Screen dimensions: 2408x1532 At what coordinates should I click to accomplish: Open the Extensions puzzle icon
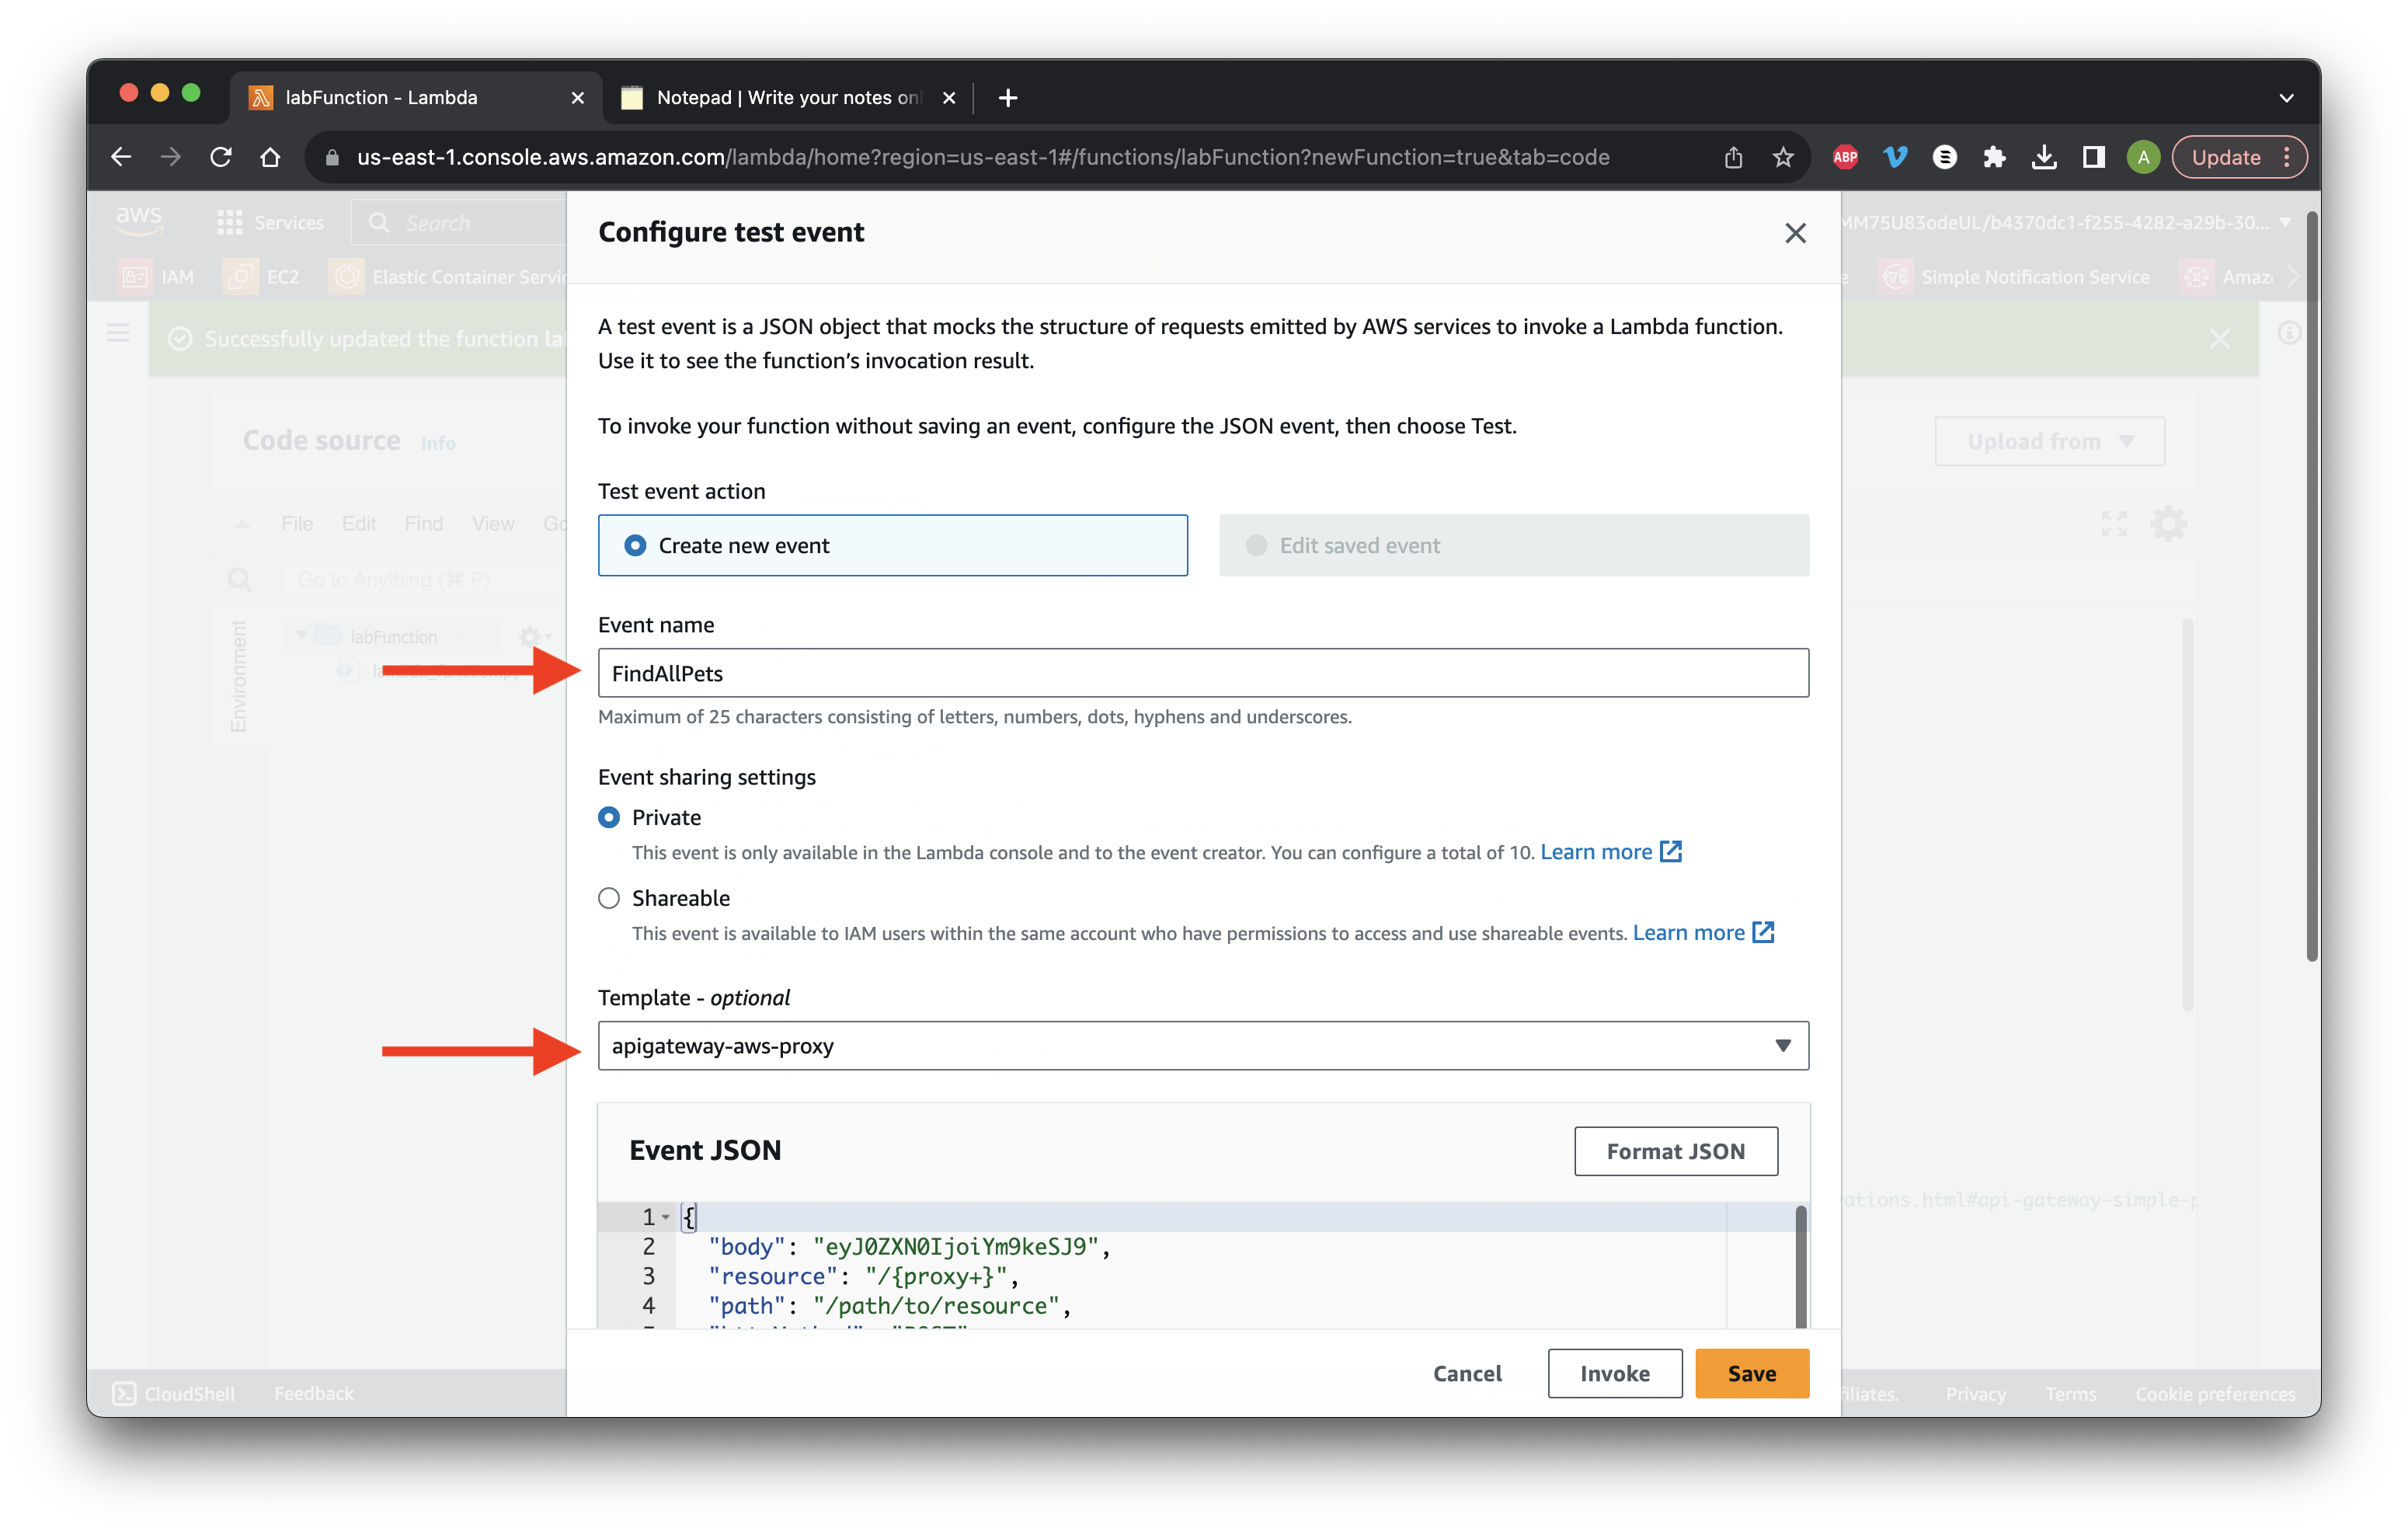1994,157
